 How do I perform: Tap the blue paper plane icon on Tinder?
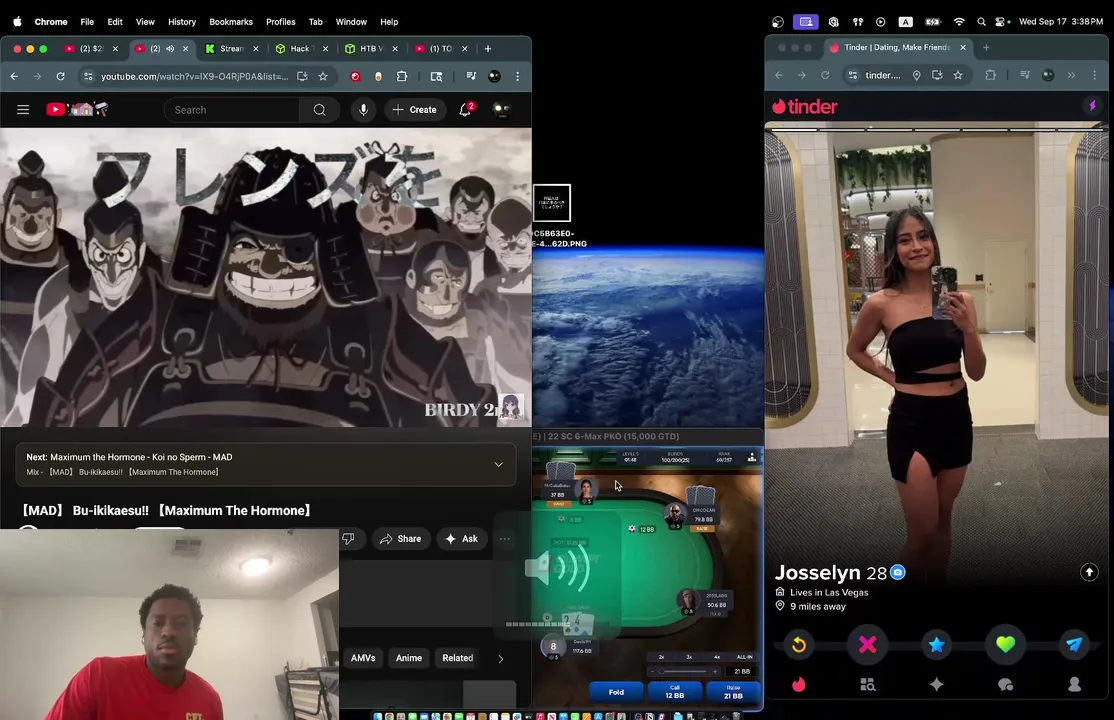tap(1074, 645)
